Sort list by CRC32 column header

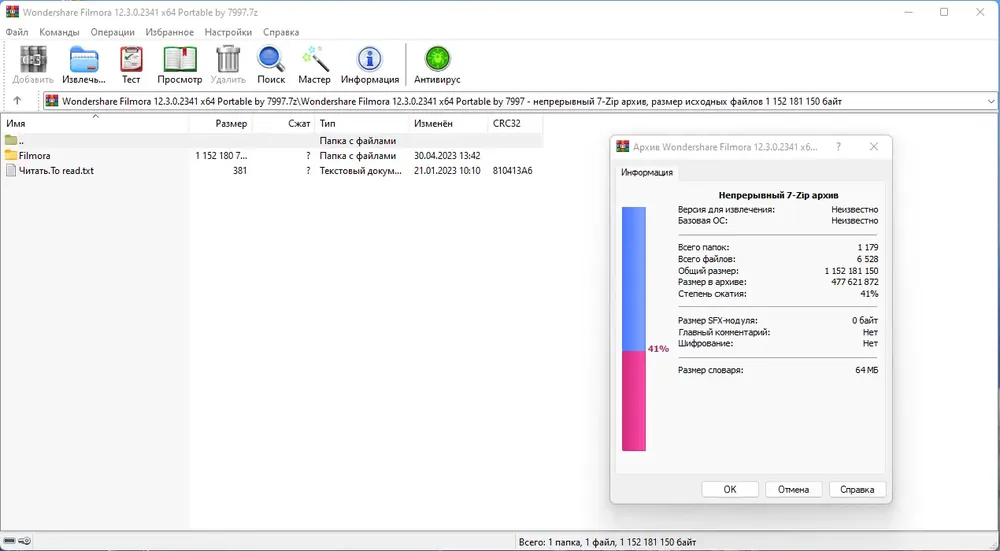(x=515, y=123)
